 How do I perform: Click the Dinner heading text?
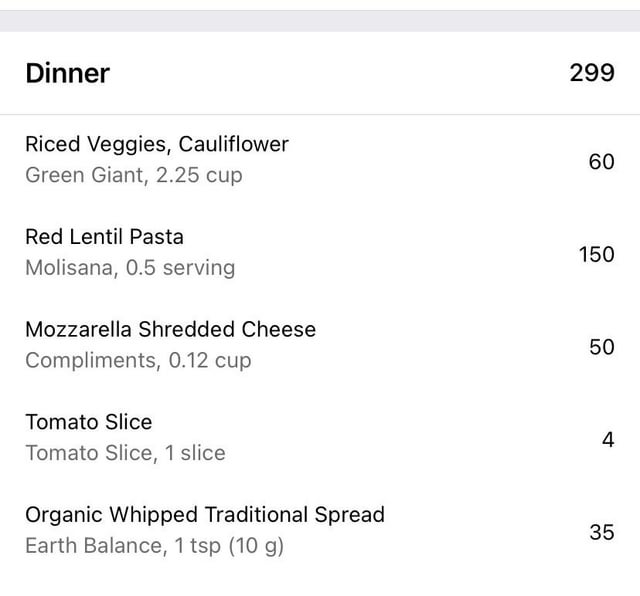[68, 73]
